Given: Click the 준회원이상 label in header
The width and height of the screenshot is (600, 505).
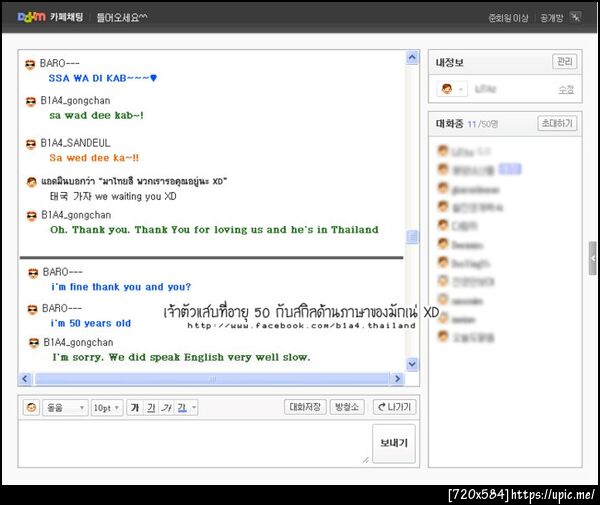Looking at the screenshot, I should (508, 18).
